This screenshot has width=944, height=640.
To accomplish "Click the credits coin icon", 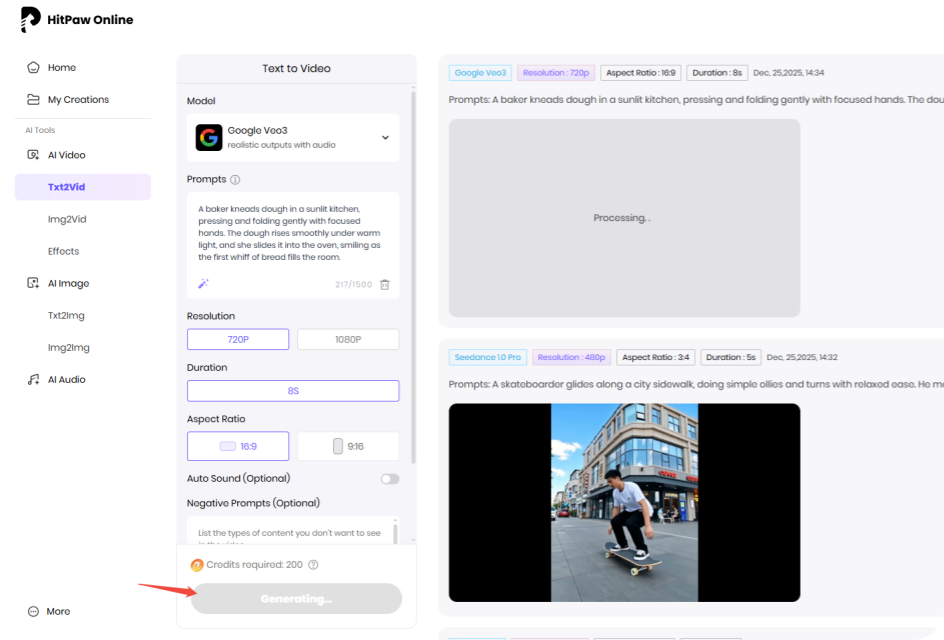I will pyautogui.click(x=196, y=564).
